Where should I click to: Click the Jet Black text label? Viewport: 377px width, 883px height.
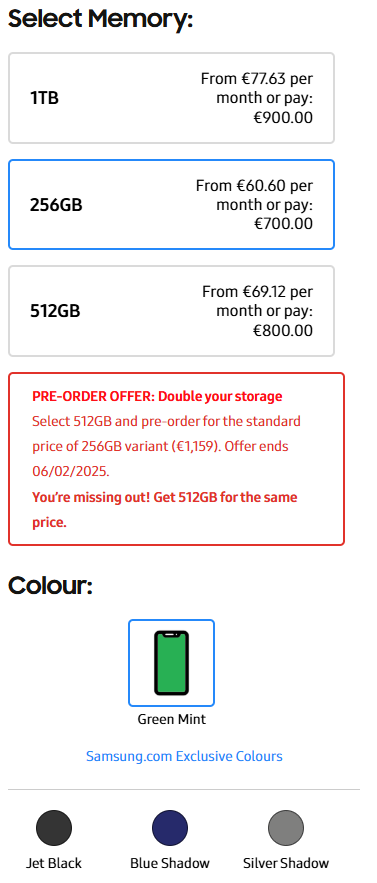tap(54, 863)
